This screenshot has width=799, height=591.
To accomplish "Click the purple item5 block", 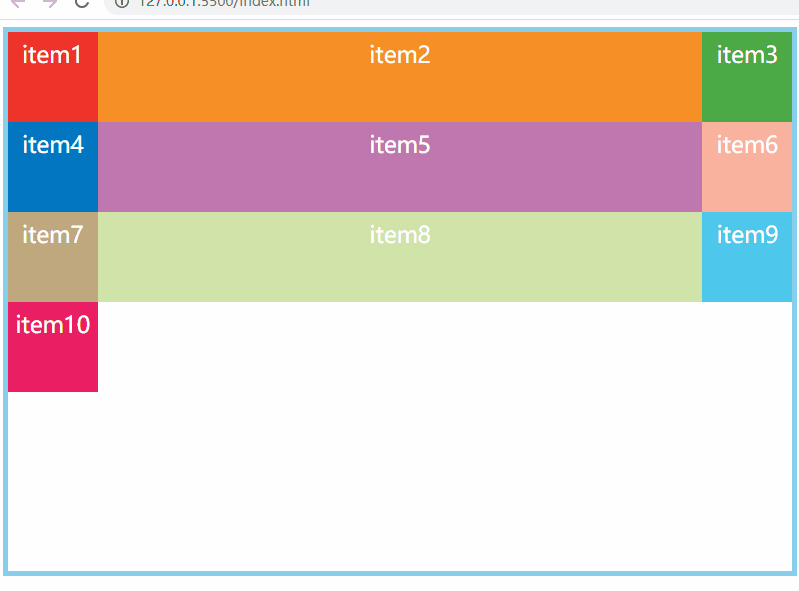I will (x=400, y=167).
